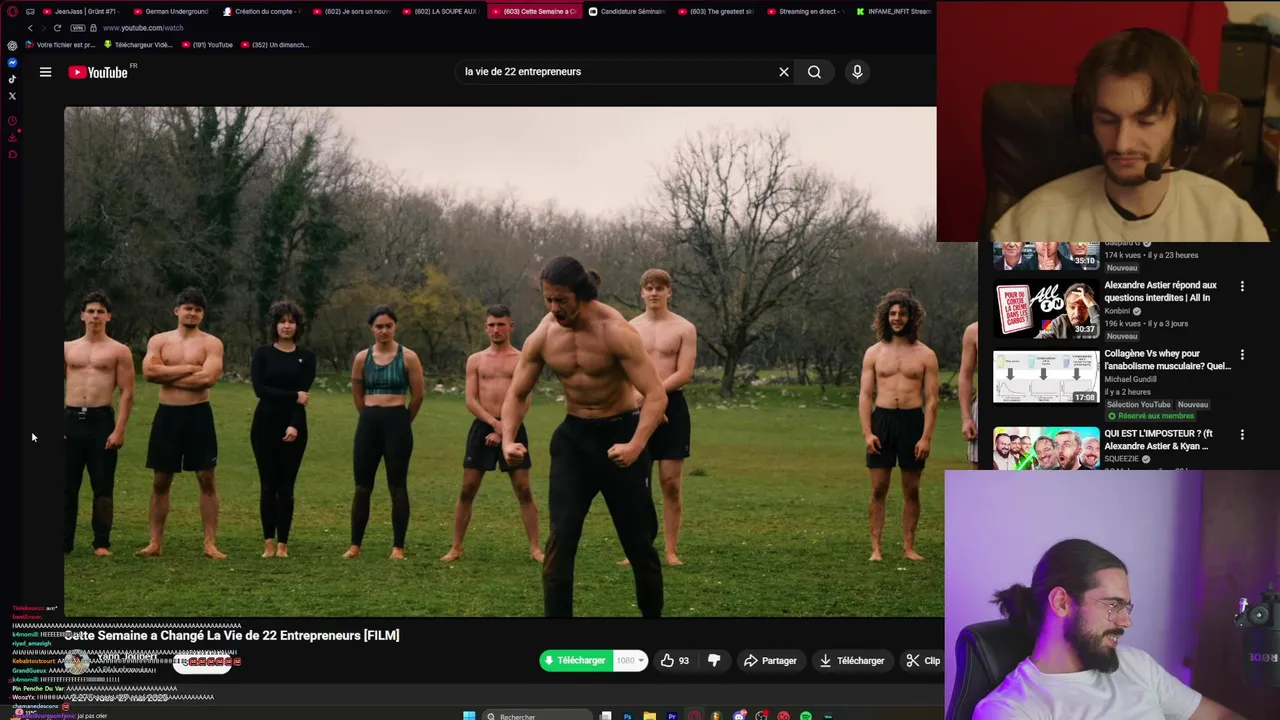Open the Opera main menu logo
Screen dimensions: 1280x720
pyautogui.click(x=12, y=11)
